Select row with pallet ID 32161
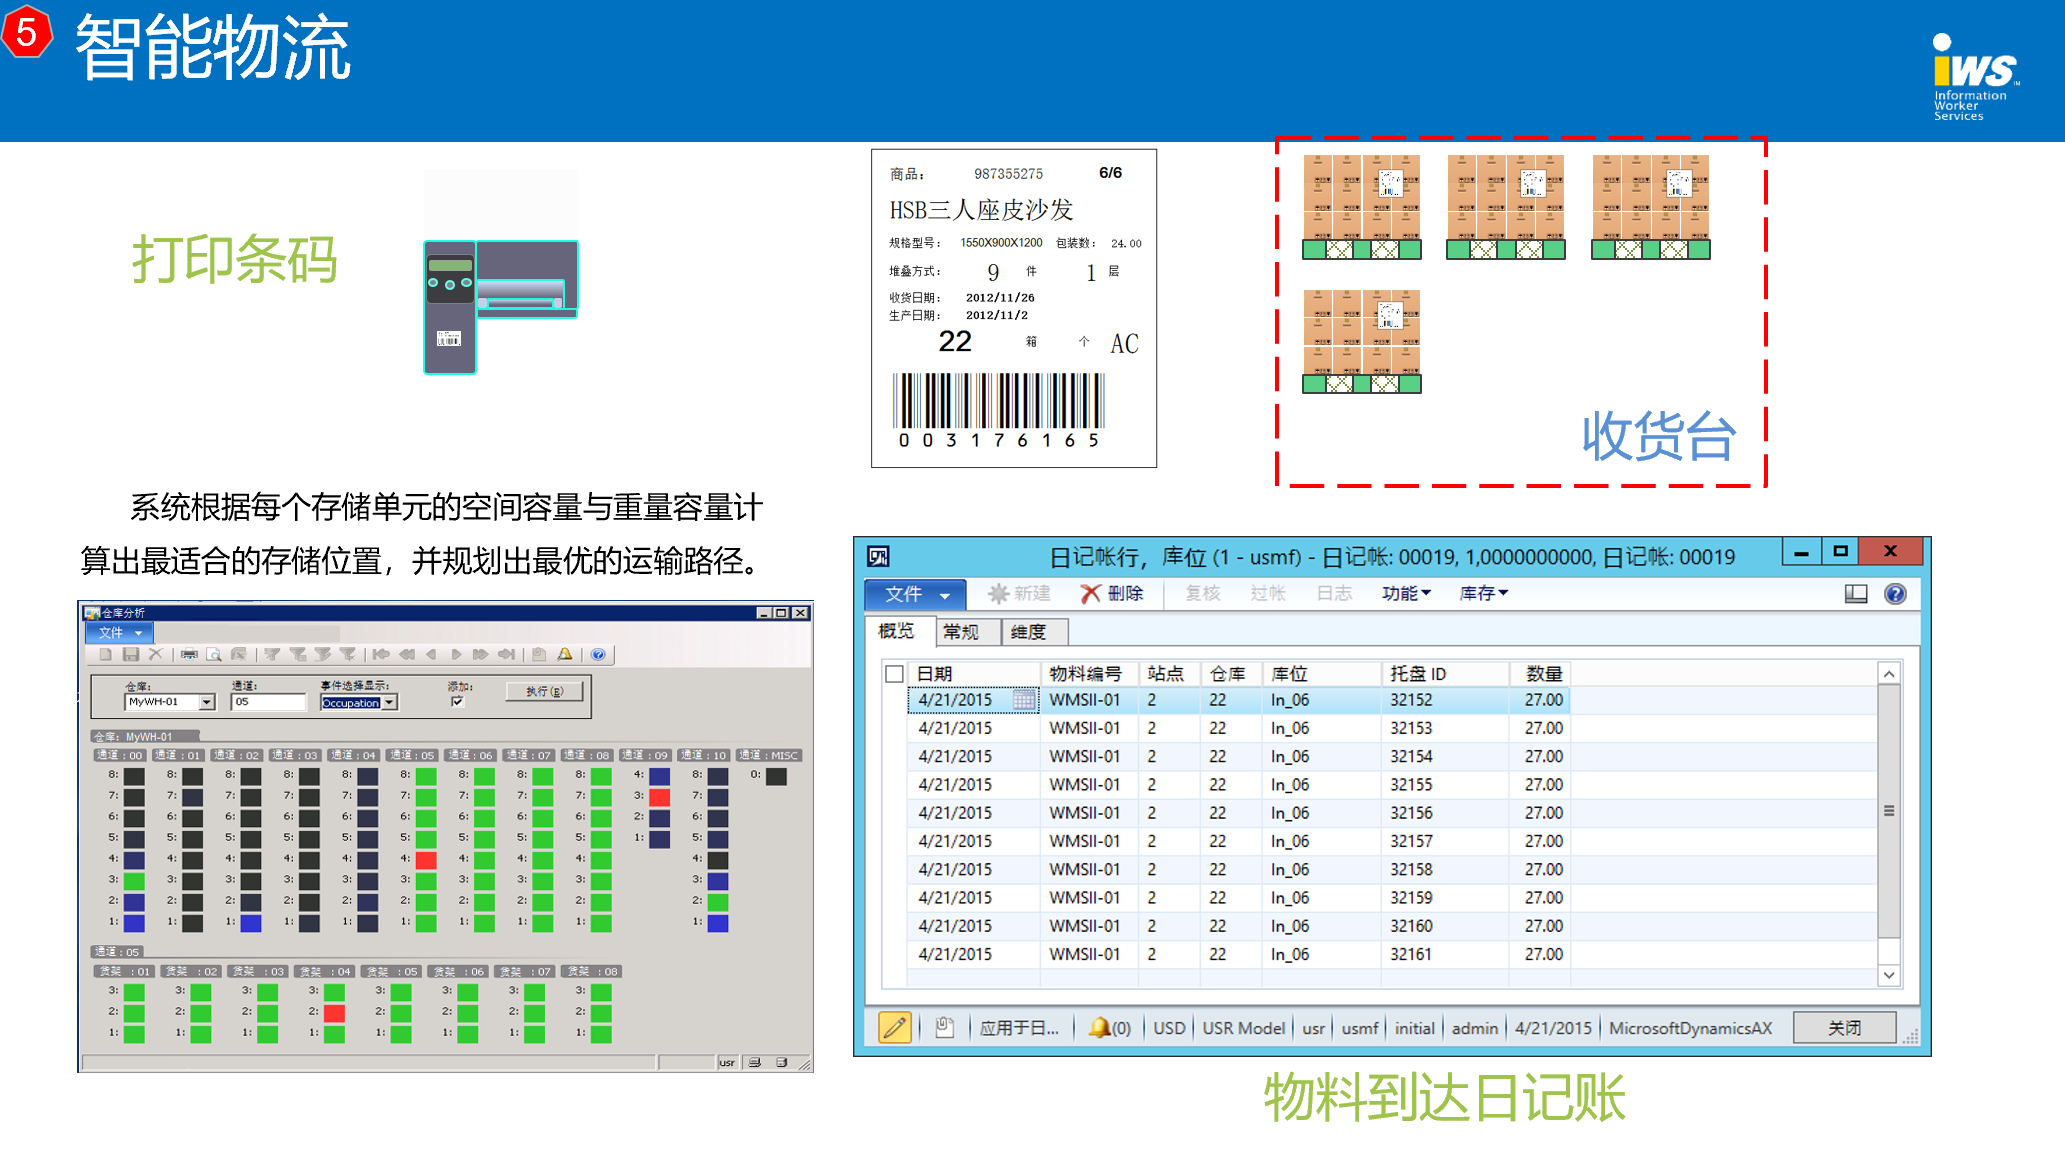This screenshot has height=1160, width=2065. pos(1238,954)
